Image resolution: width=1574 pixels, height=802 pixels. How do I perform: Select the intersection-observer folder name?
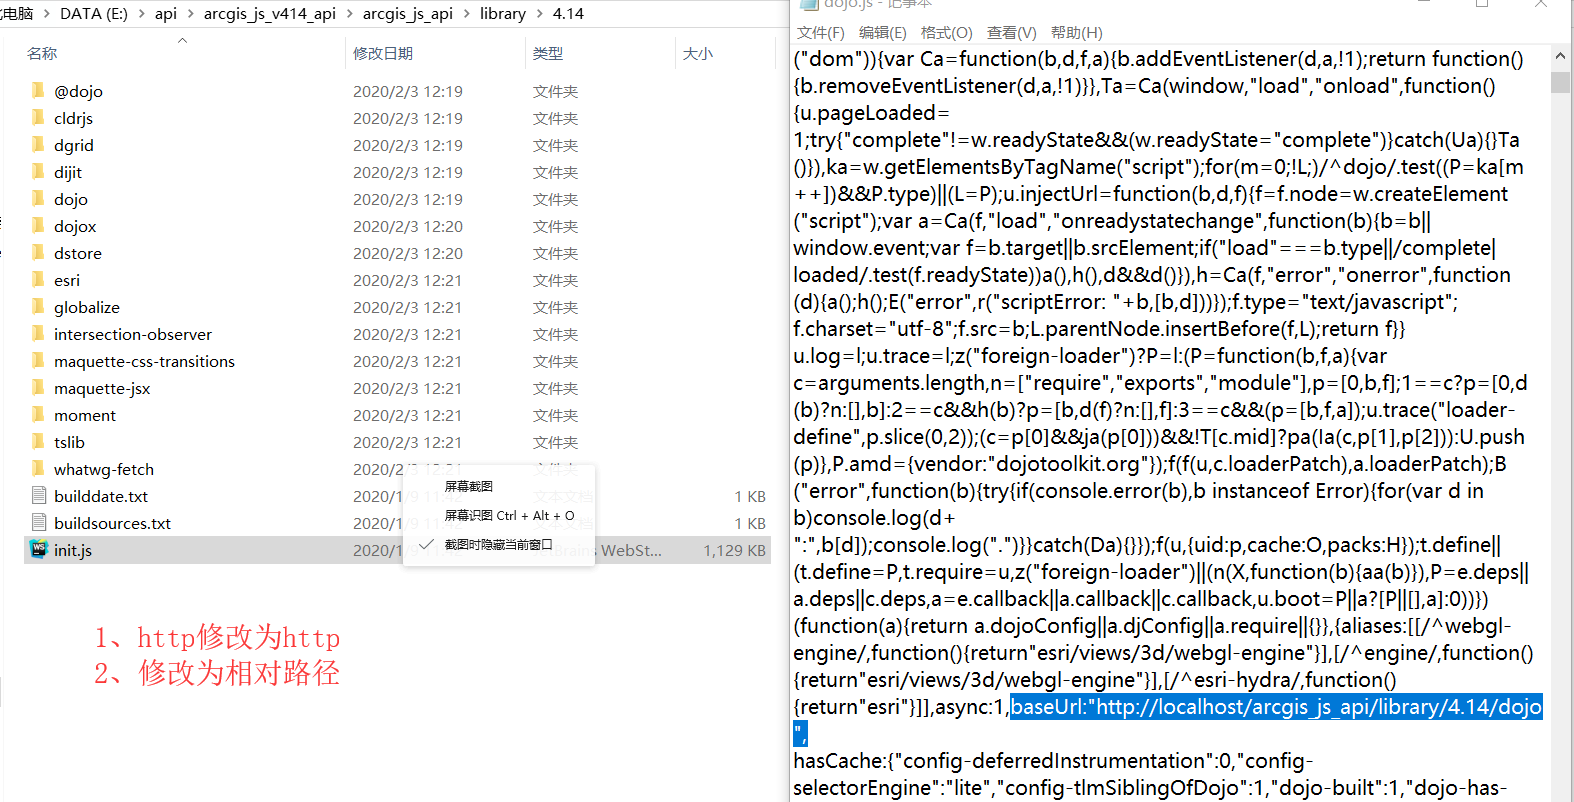click(133, 334)
